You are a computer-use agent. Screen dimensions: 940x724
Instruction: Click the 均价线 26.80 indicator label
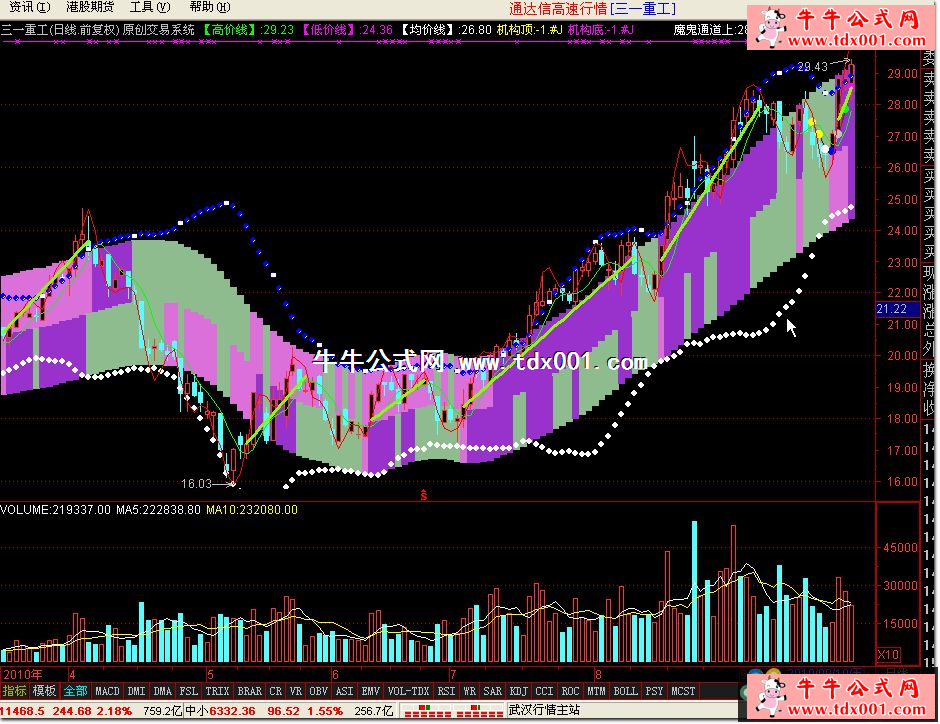click(x=445, y=29)
